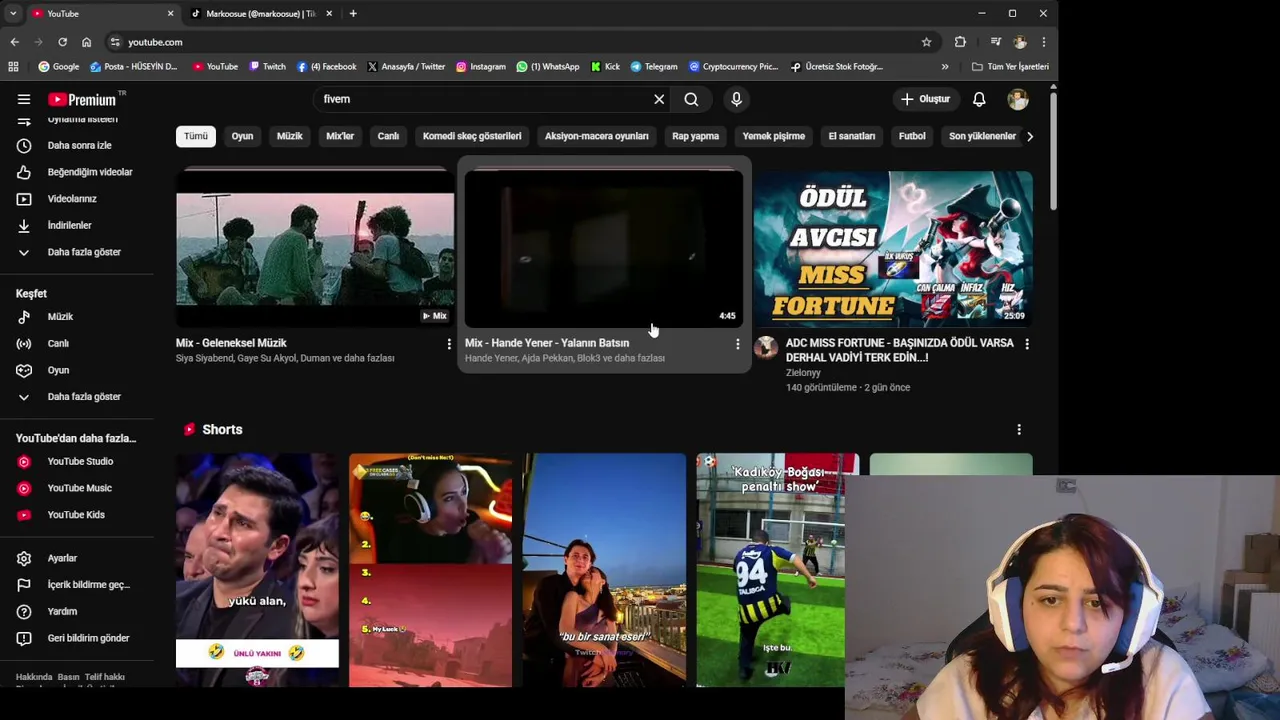Select the Oyun filter chip
Screen dimensions: 1280x720
pyautogui.click(x=243, y=136)
